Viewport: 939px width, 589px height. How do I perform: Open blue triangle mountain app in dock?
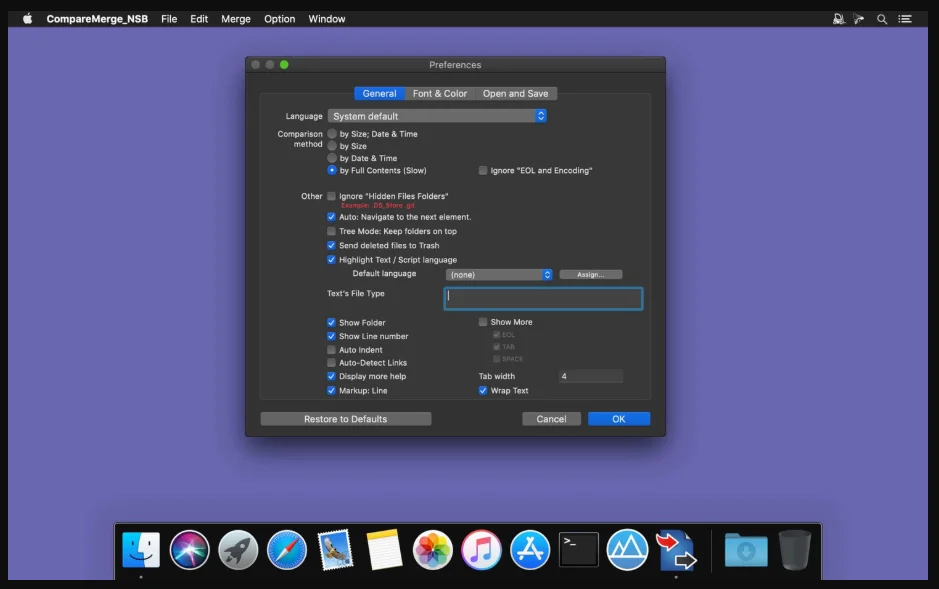(x=627, y=549)
